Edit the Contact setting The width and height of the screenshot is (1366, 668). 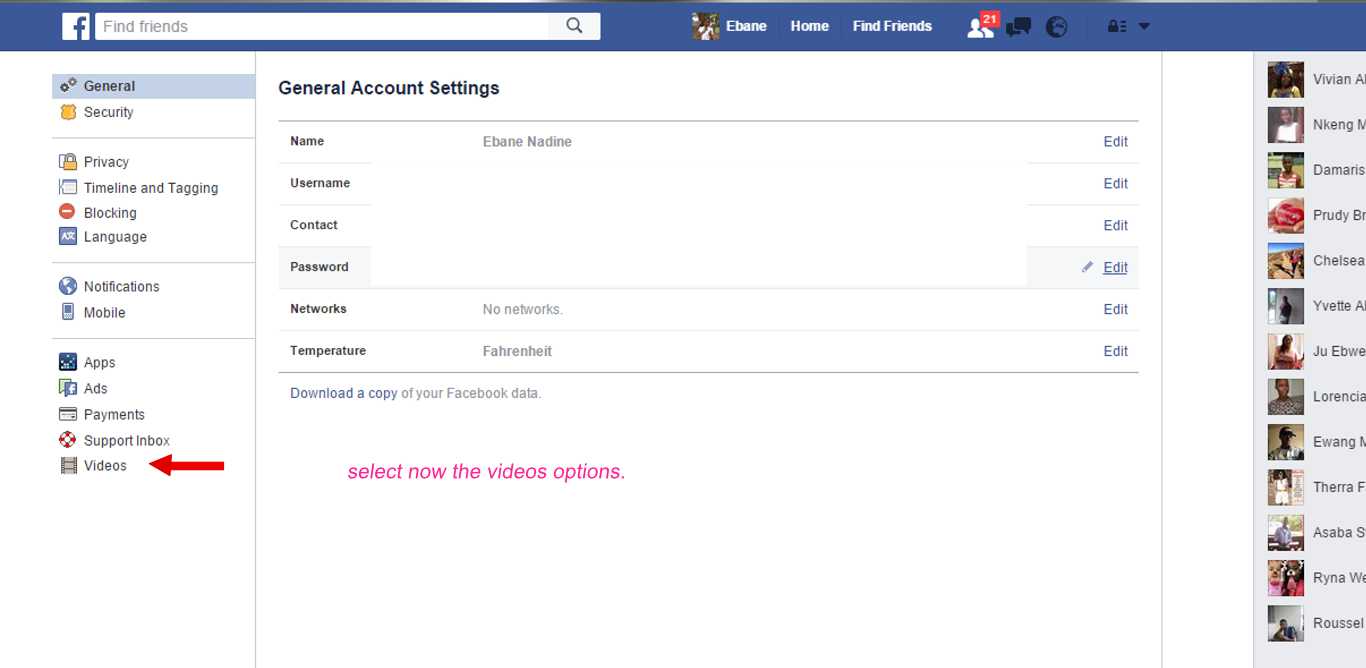[x=1115, y=226]
